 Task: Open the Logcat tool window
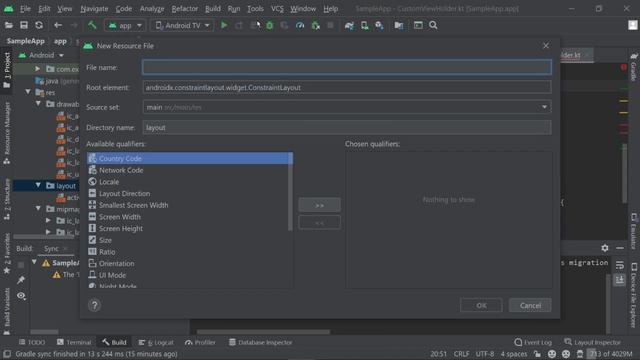pos(156,342)
